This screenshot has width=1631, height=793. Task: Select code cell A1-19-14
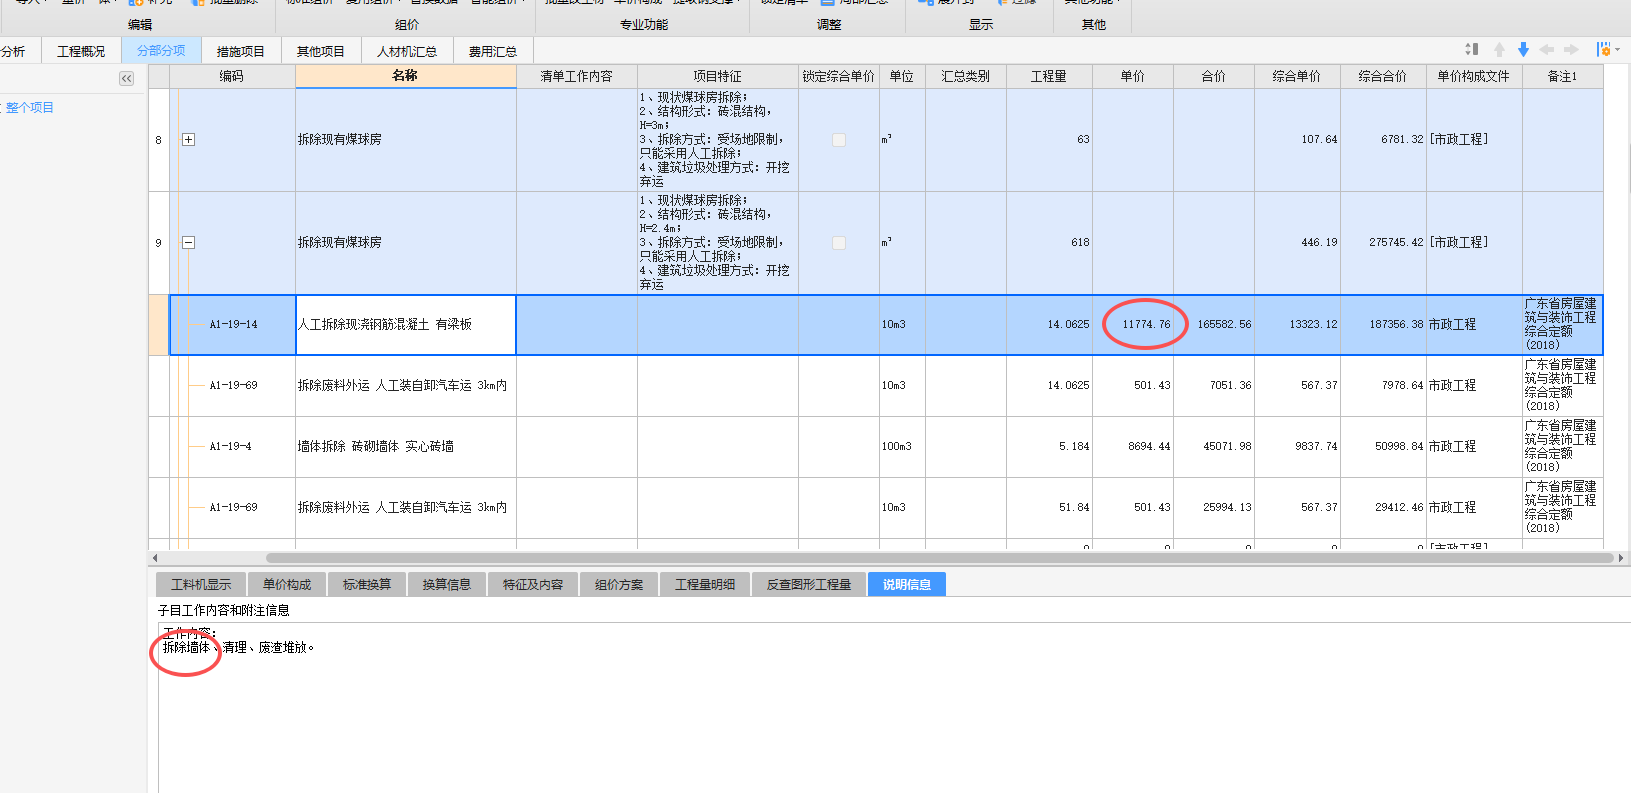click(233, 325)
